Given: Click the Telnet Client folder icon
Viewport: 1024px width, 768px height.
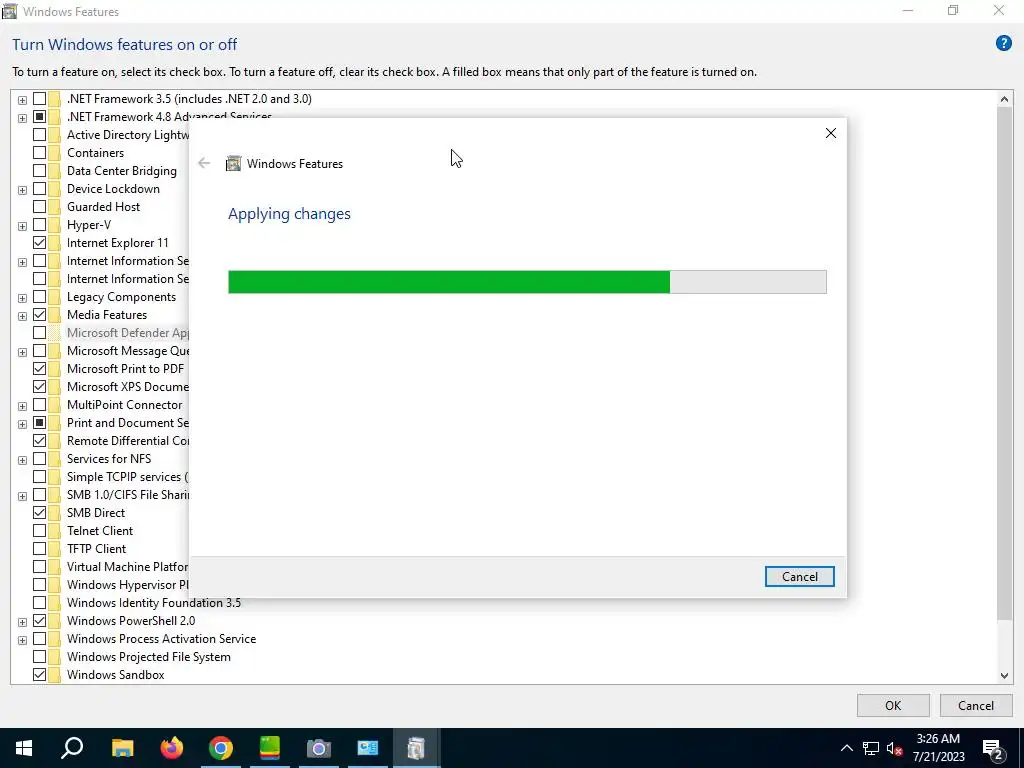Looking at the screenshot, I should [x=55, y=531].
